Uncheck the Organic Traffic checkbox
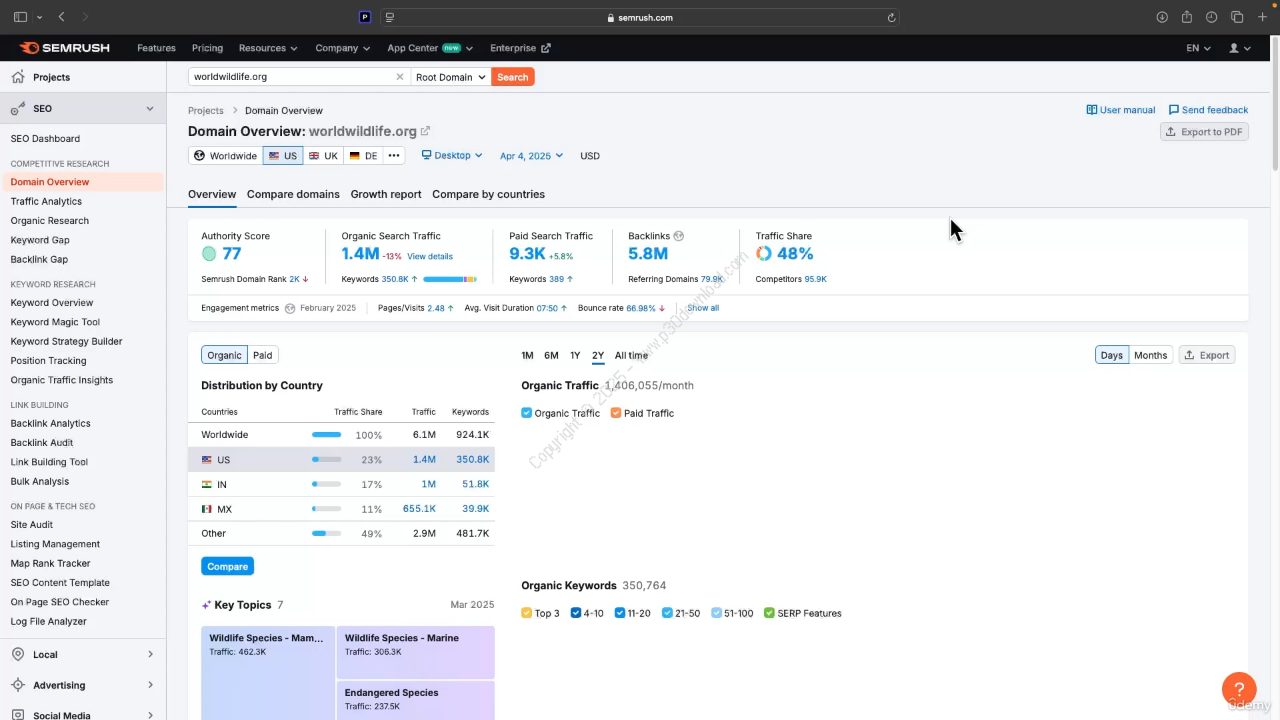The width and height of the screenshot is (1280, 720). [x=527, y=413]
